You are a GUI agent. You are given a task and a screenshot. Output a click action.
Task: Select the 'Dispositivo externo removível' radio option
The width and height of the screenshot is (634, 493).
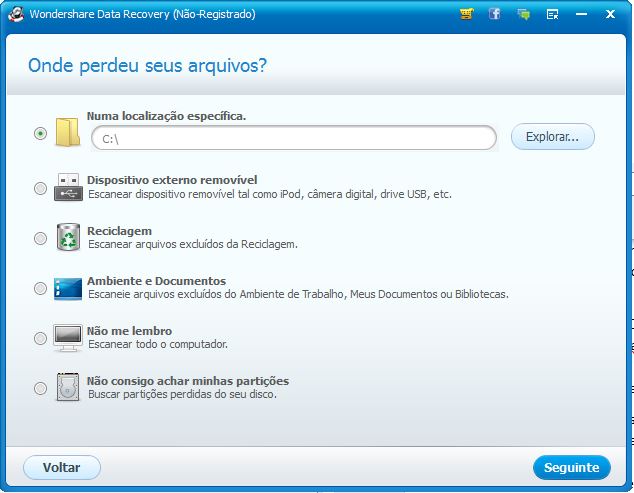click(40, 188)
